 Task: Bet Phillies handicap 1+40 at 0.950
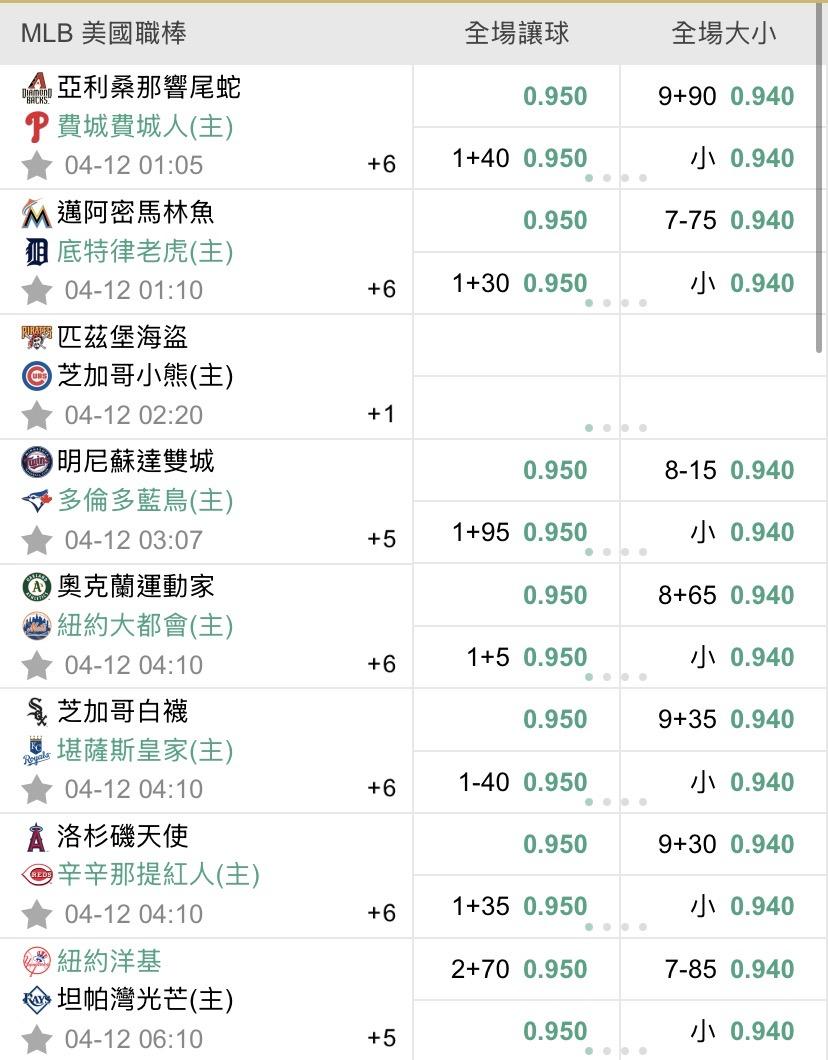tap(519, 158)
